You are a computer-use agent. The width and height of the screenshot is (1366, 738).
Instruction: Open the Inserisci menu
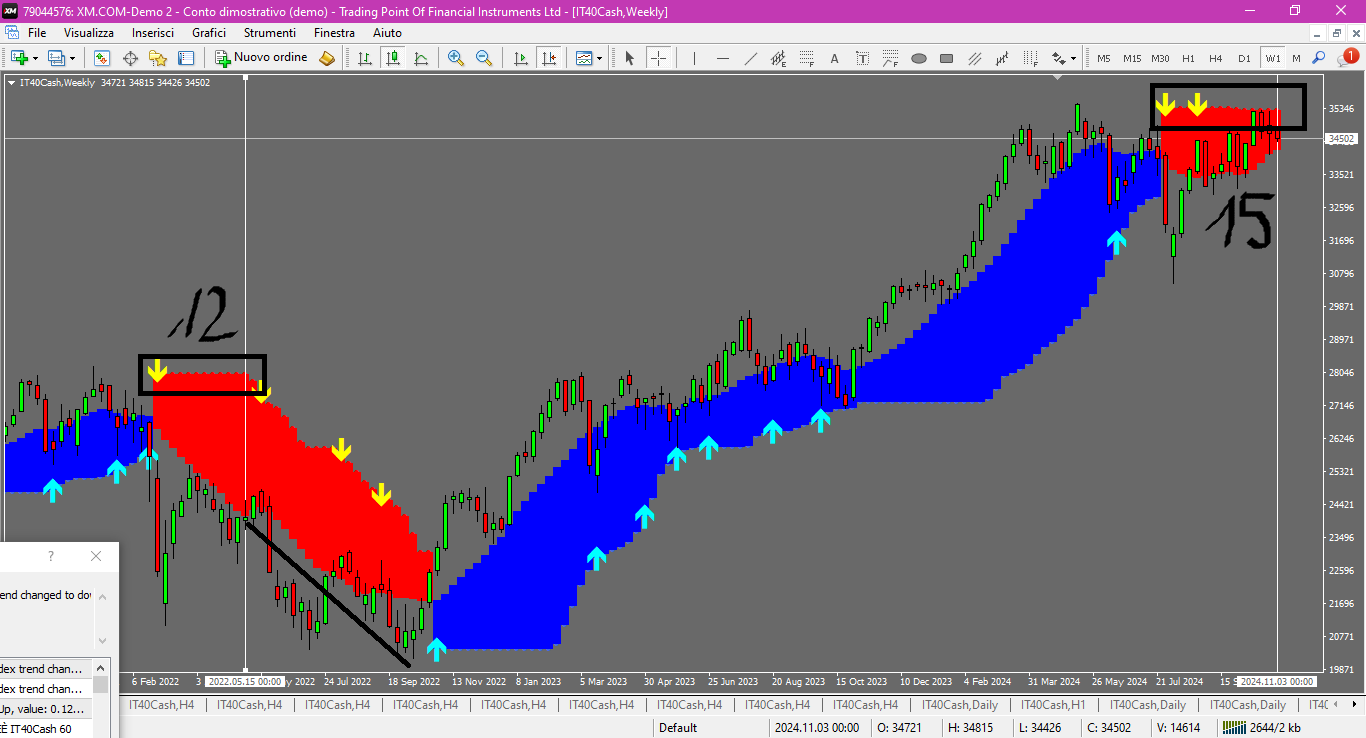pyautogui.click(x=153, y=33)
